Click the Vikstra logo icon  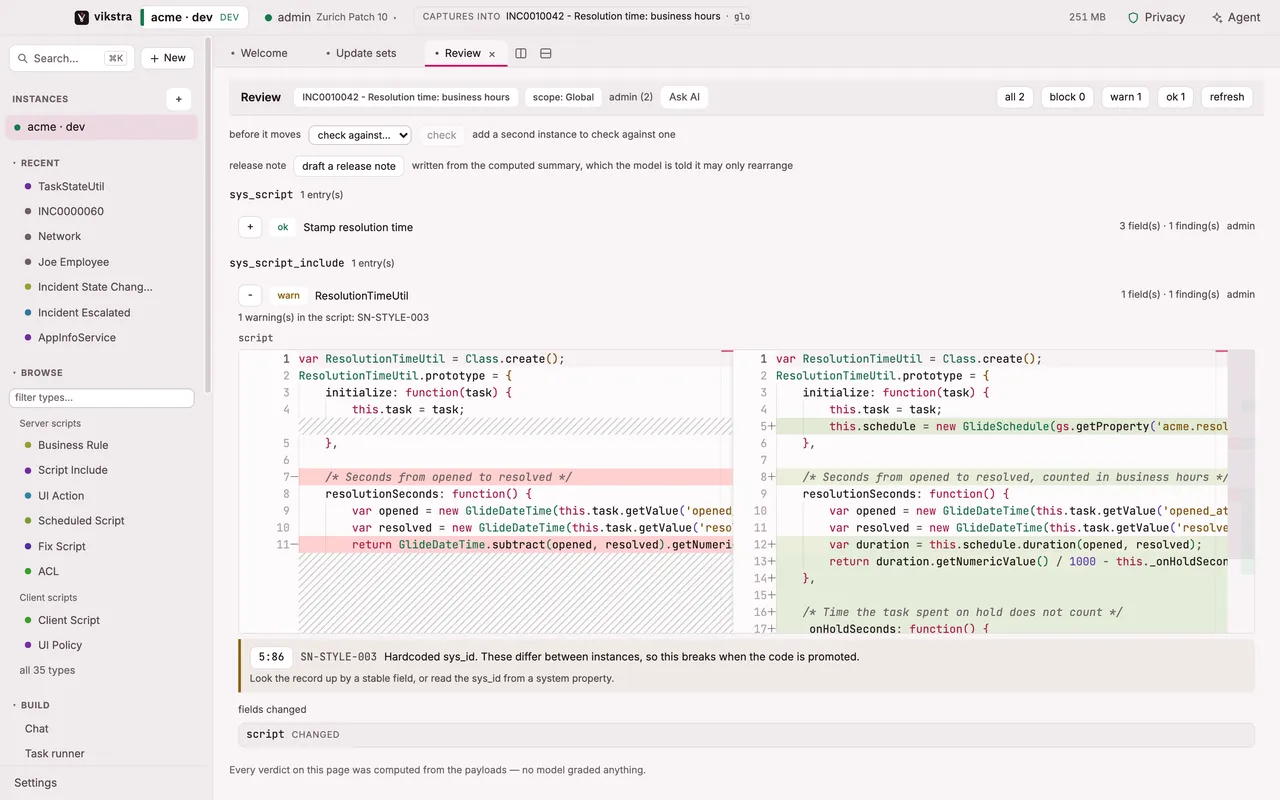click(x=81, y=17)
